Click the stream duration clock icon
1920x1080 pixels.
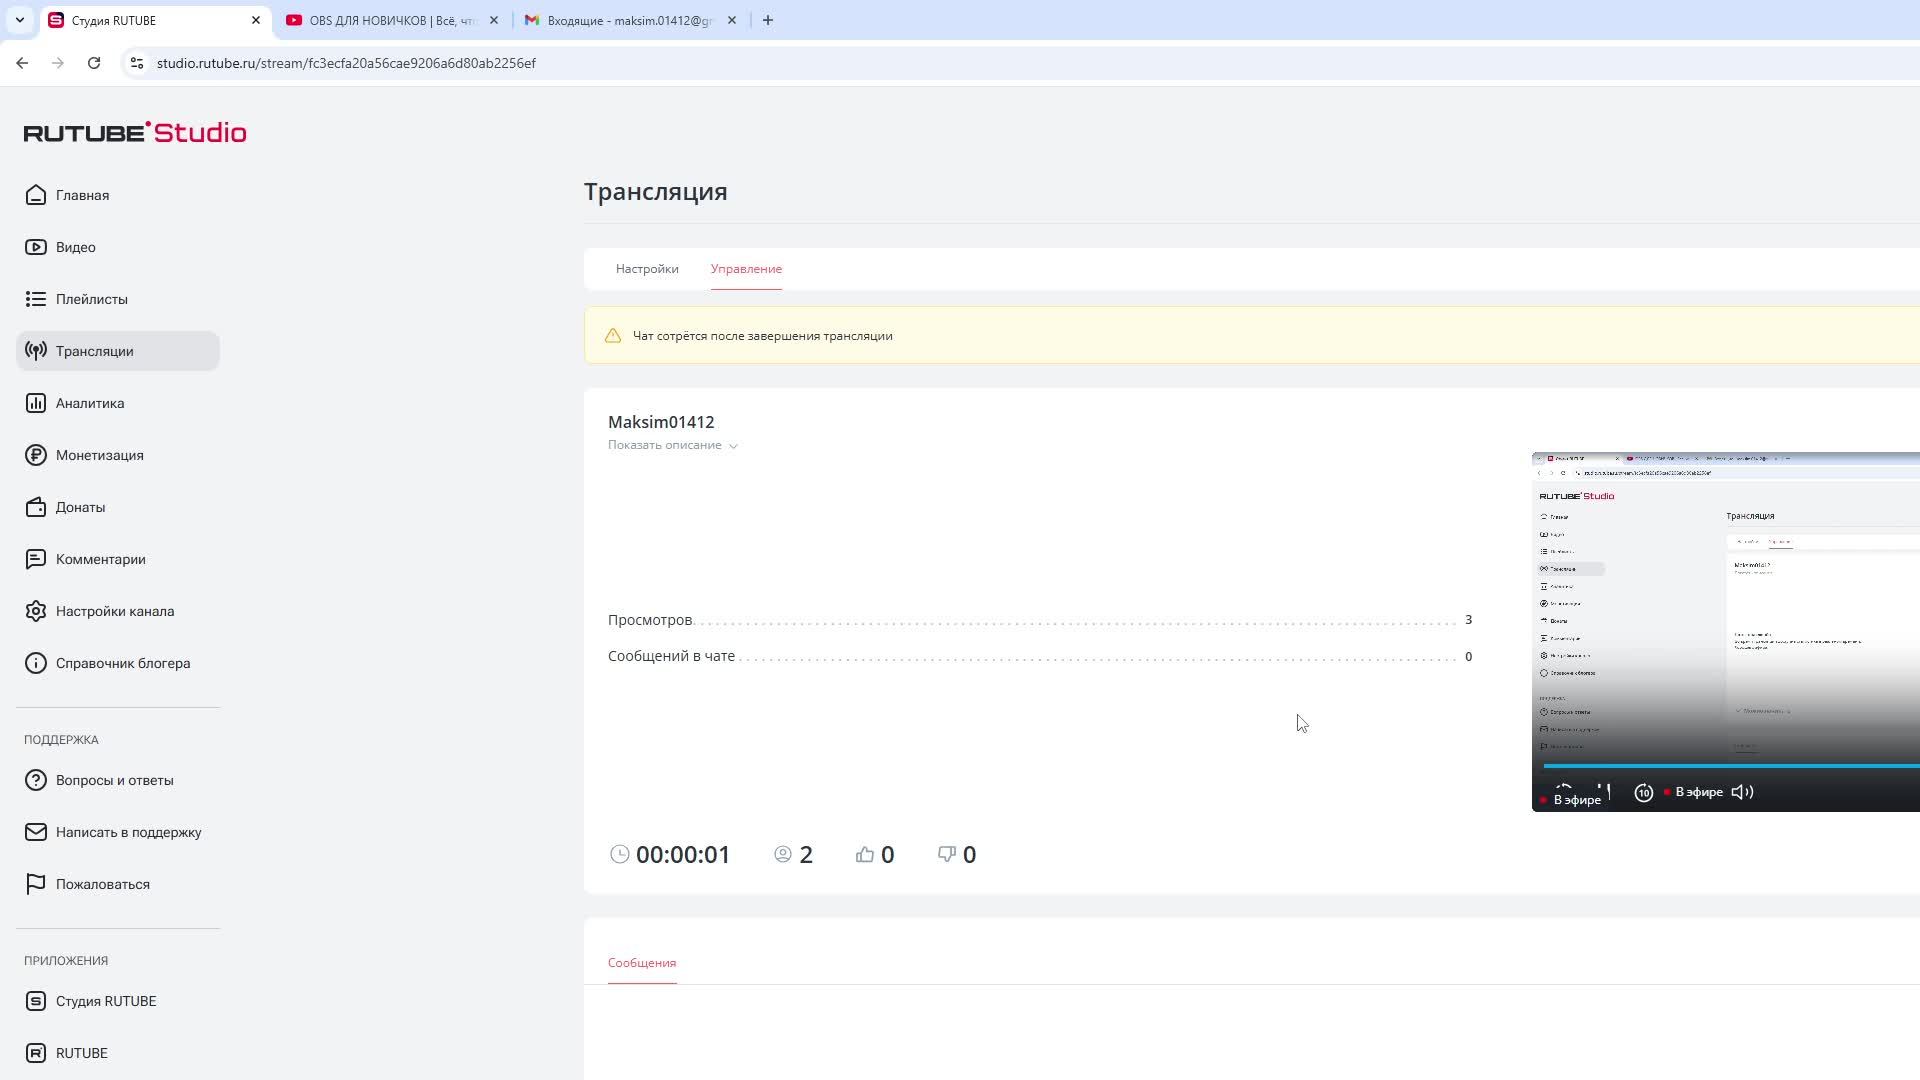620,854
